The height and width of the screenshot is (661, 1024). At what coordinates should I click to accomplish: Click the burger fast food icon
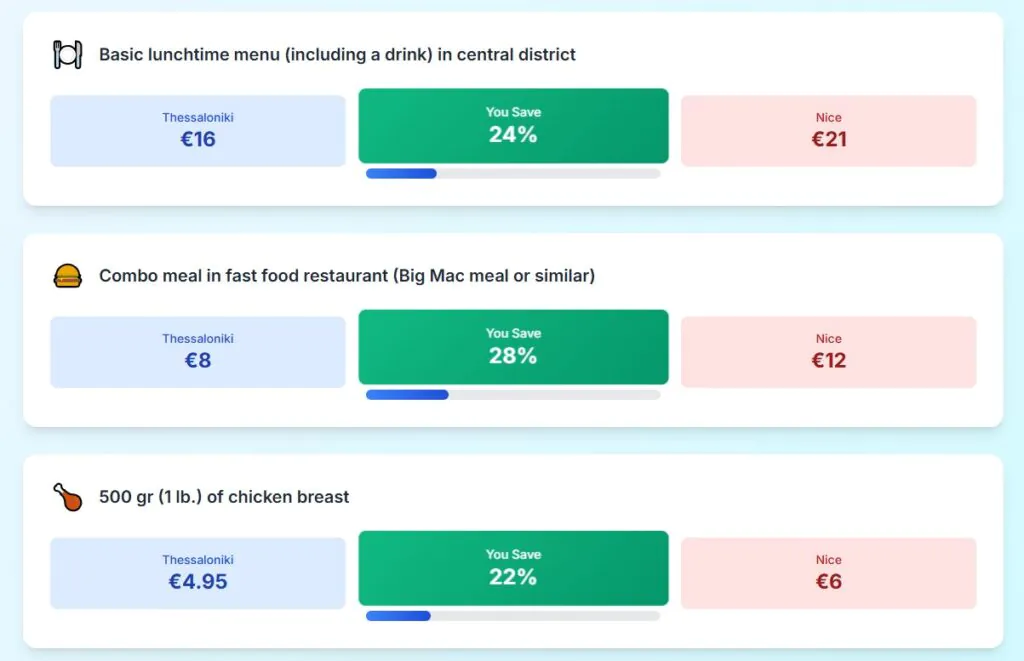[67, 276]
